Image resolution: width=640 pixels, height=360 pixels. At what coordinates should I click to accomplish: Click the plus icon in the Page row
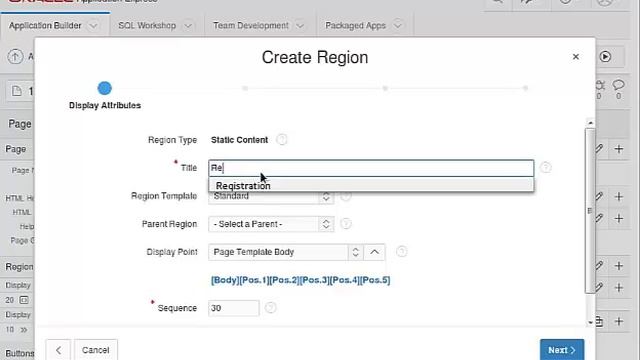point(619,149)
